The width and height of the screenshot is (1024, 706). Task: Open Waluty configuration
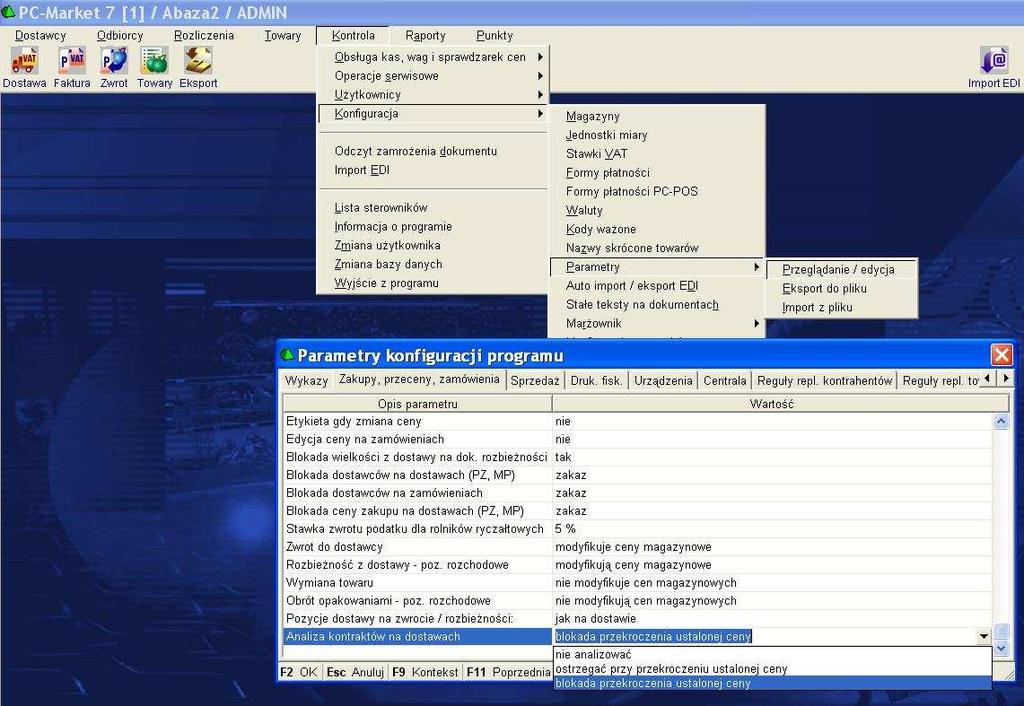(656, 210)
